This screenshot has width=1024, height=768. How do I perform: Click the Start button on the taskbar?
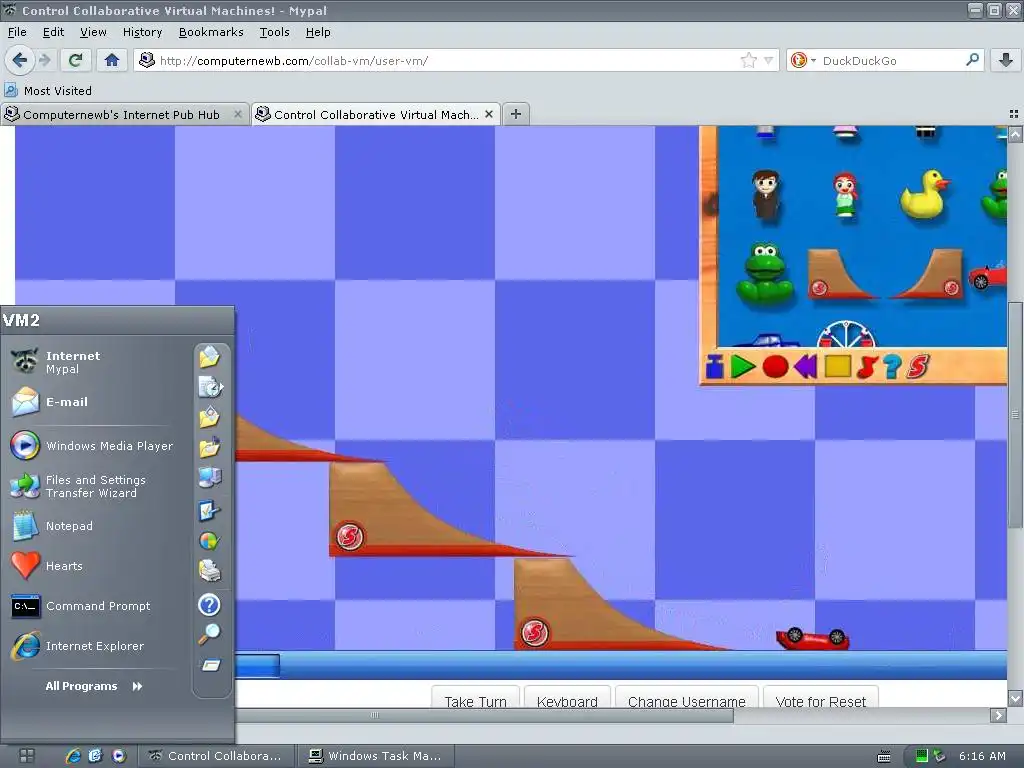(x=26, y=756)
